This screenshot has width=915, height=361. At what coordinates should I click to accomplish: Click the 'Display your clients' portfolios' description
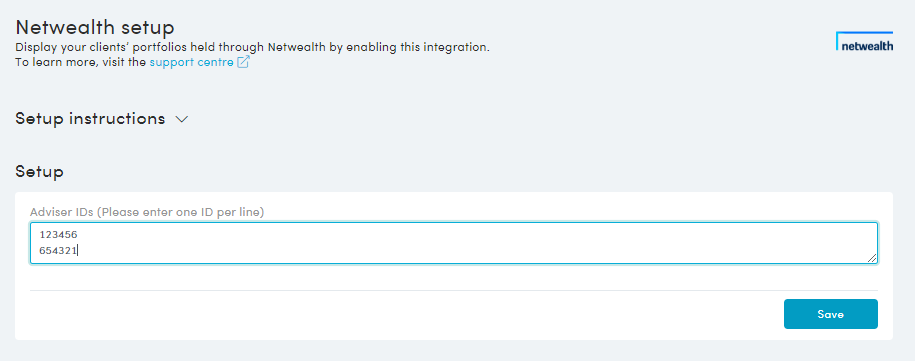[252, 47]
